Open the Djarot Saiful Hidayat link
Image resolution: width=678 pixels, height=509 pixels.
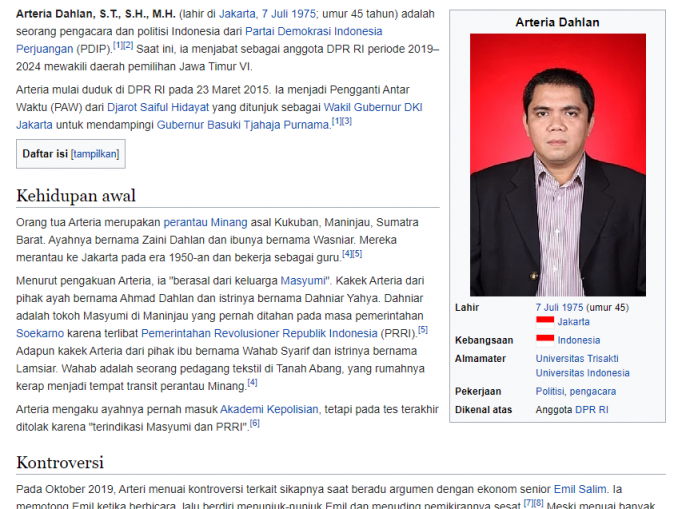[x=158, y=107]
